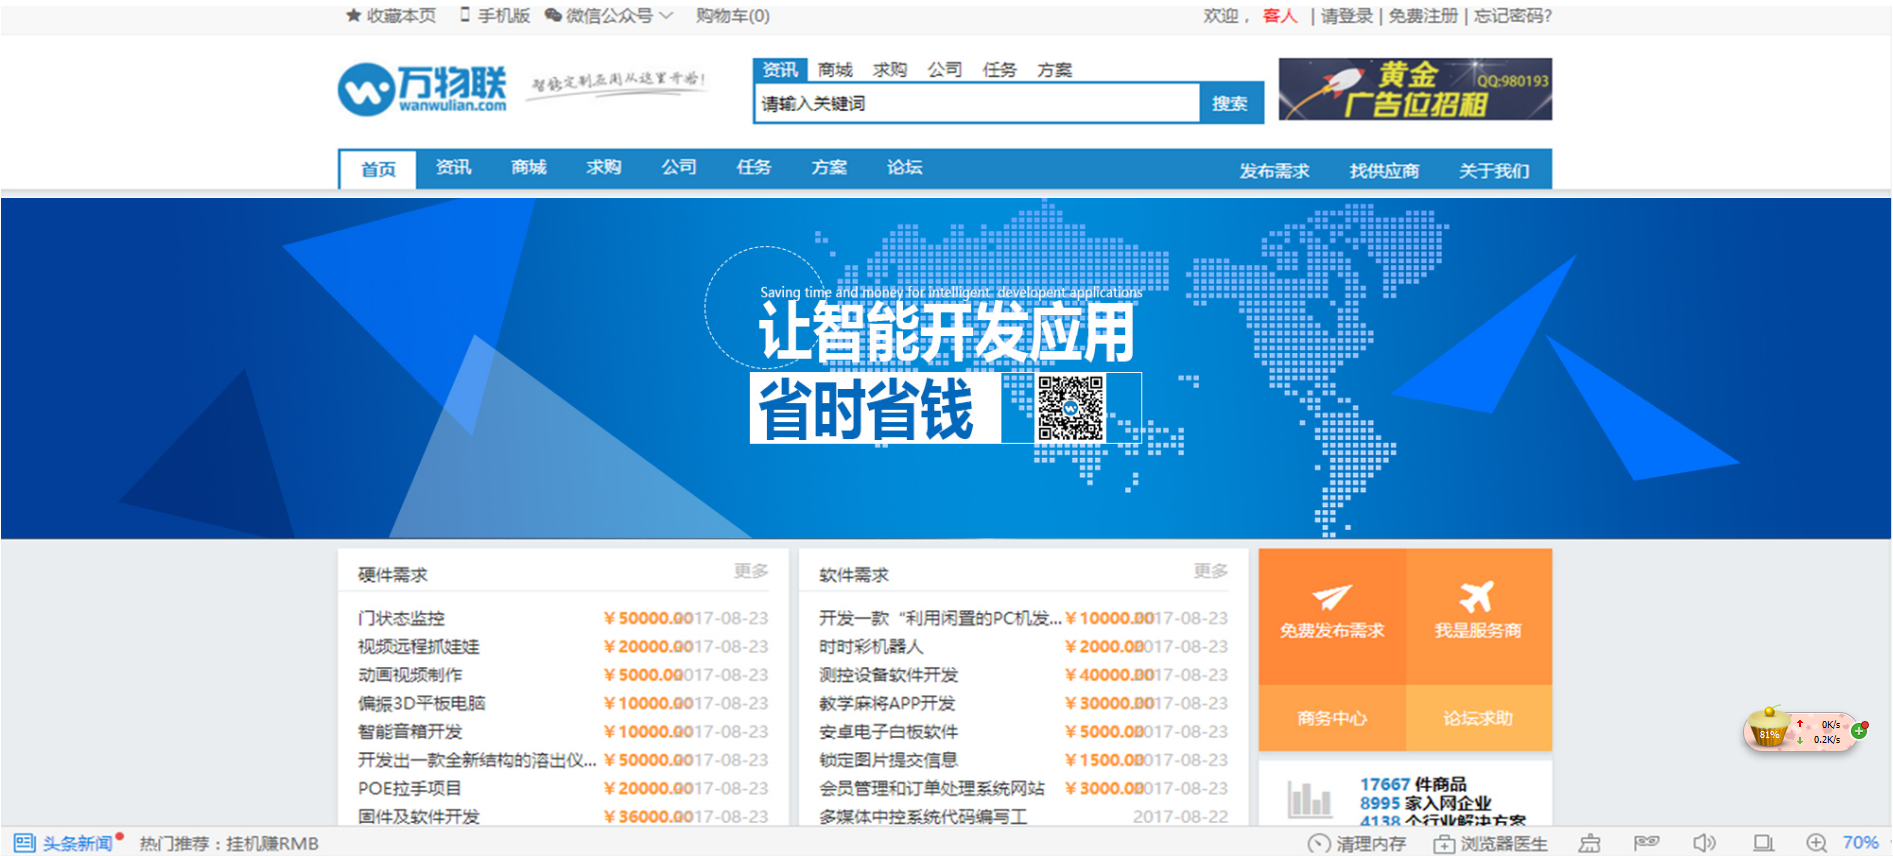Select the 任务 search category tab

[1000, 69]
